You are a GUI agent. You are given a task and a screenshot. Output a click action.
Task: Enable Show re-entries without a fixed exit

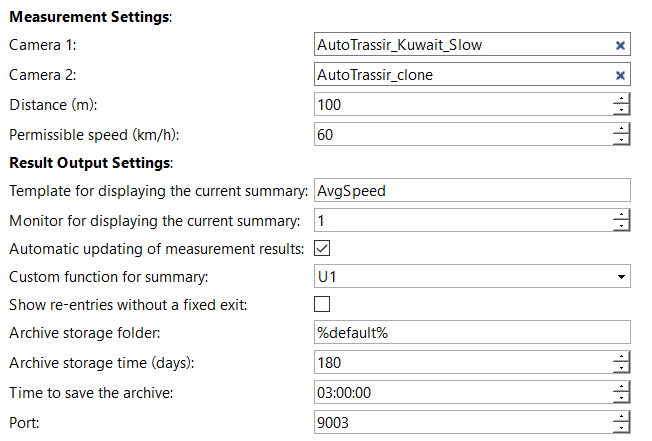[x=322, y=304]
